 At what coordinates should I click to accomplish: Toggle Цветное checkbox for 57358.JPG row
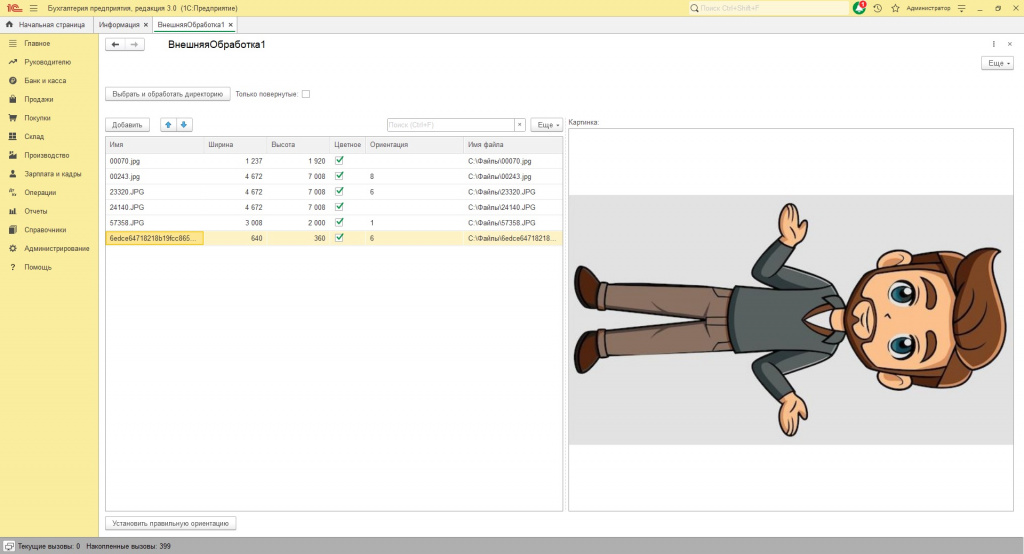pyautogui.click(x=339, y=222)
